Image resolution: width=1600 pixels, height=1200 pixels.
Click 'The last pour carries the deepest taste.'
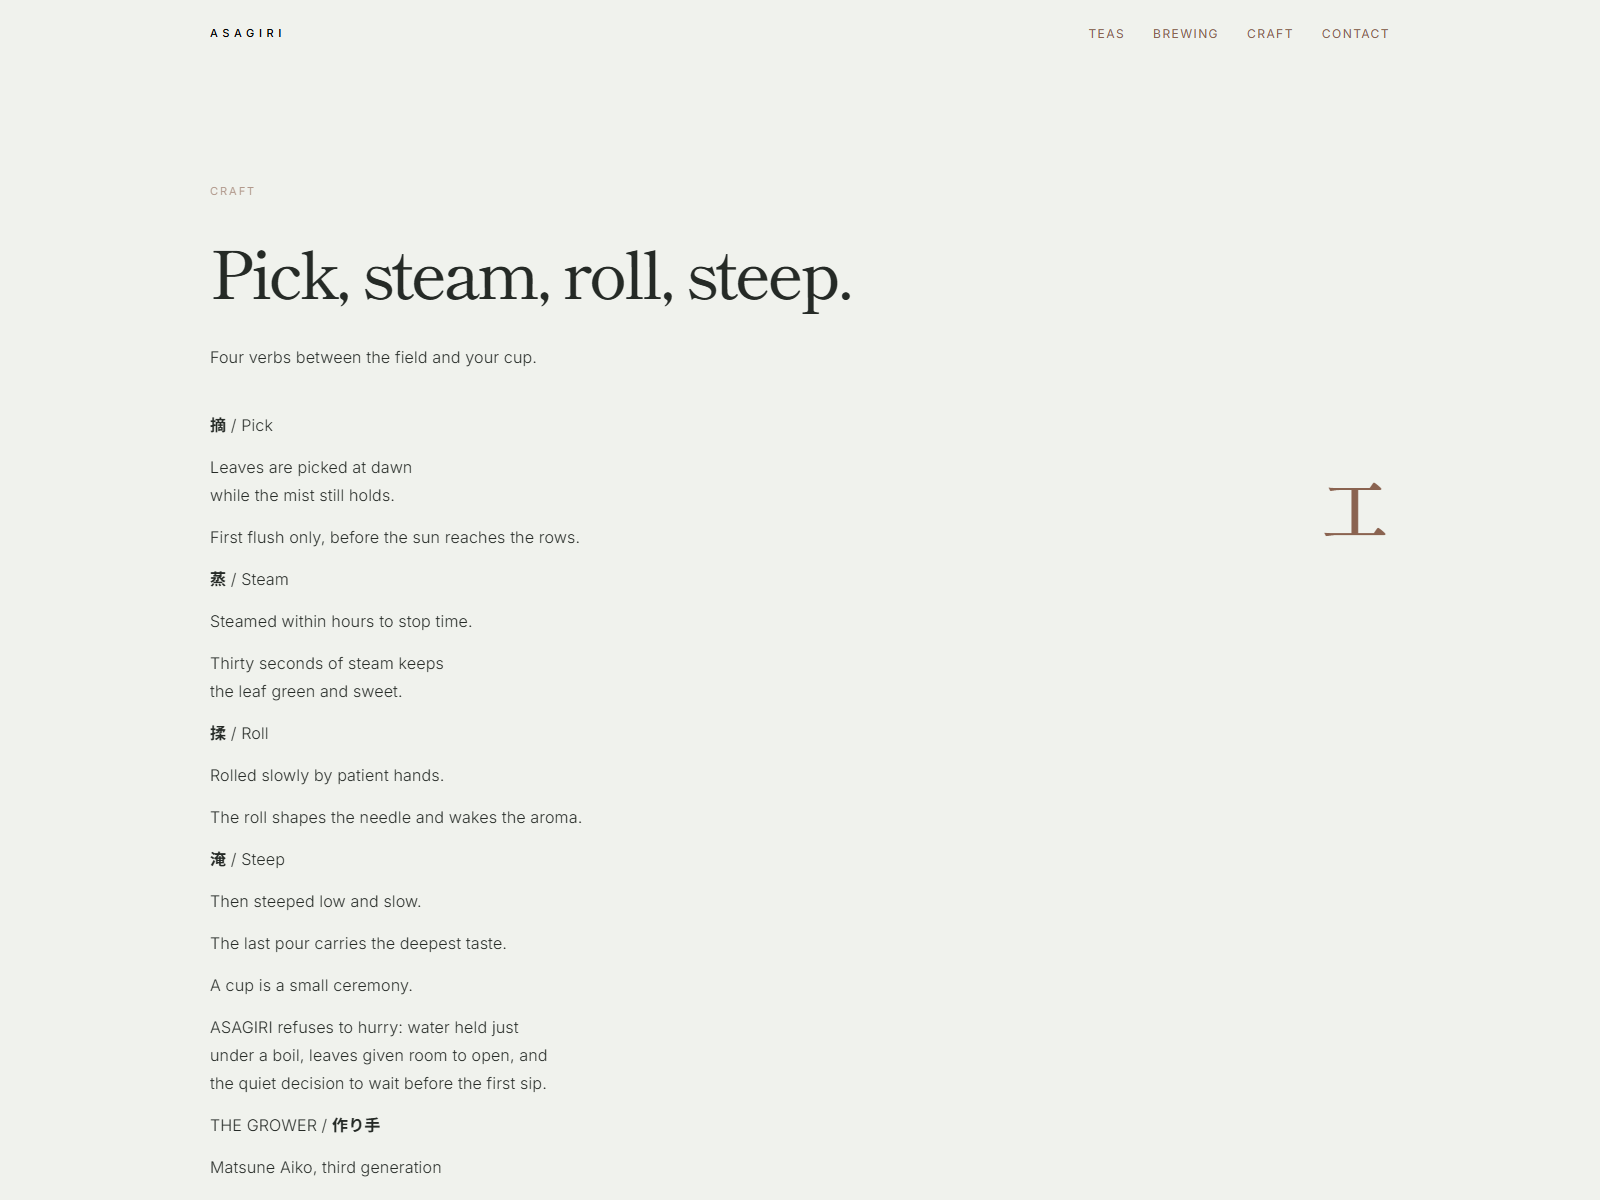pos(358,943)
